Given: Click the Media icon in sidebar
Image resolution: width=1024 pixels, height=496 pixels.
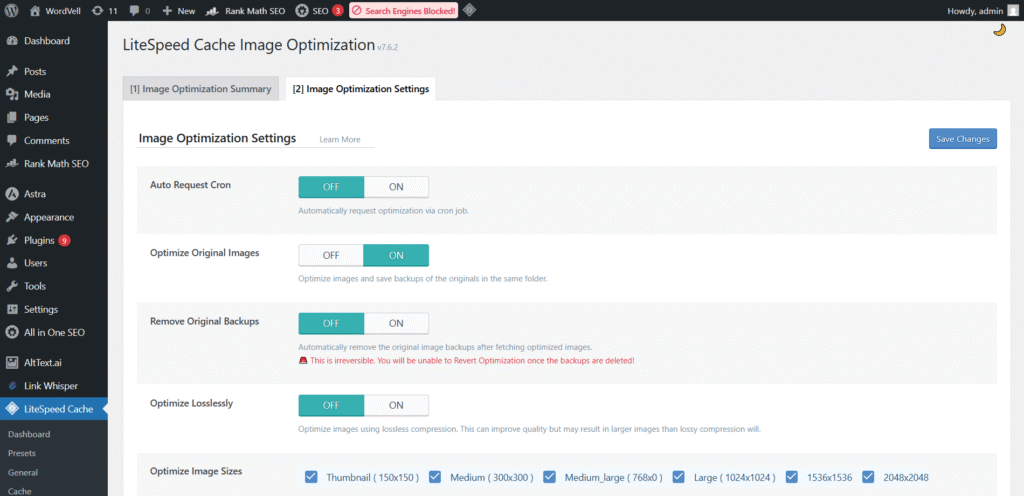Looking at the screenshot, I should tap(11, 94).
